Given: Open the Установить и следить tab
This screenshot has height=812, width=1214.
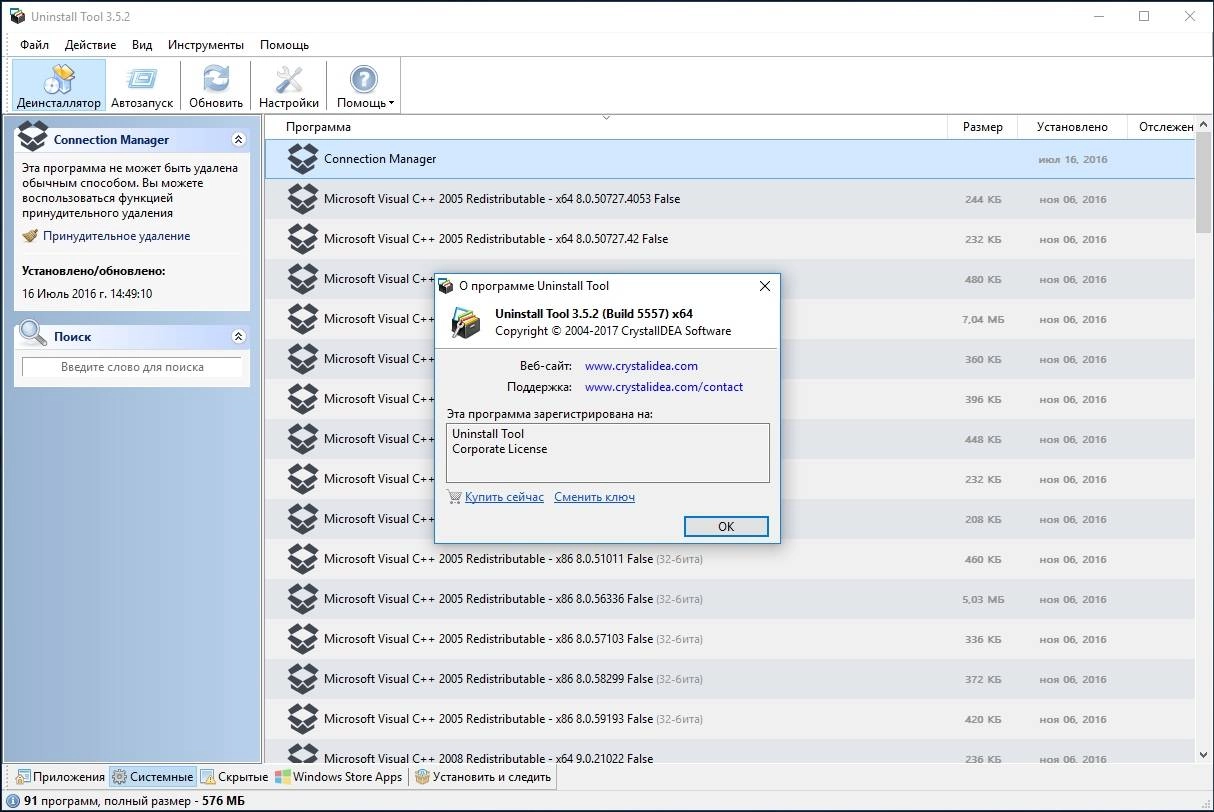Looking at the screenshot, I should [x=482, y=777].
